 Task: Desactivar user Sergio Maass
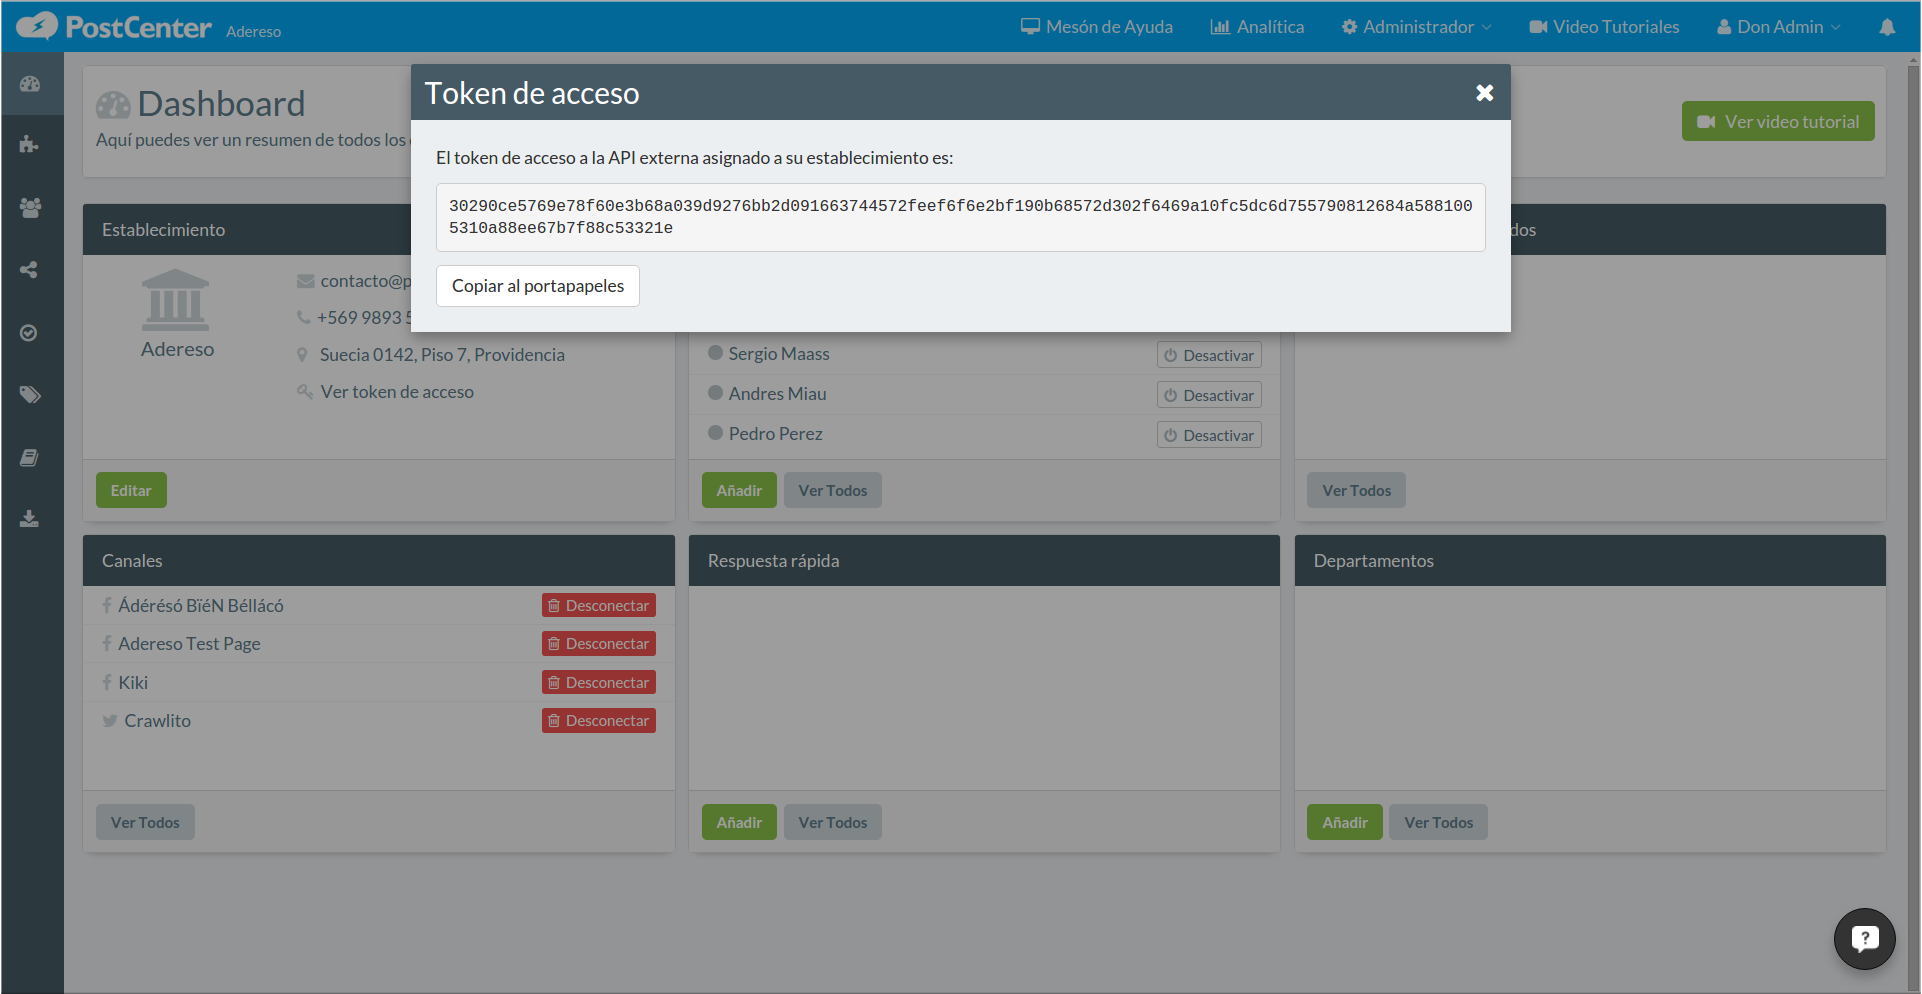click(x=1208, y=354)
